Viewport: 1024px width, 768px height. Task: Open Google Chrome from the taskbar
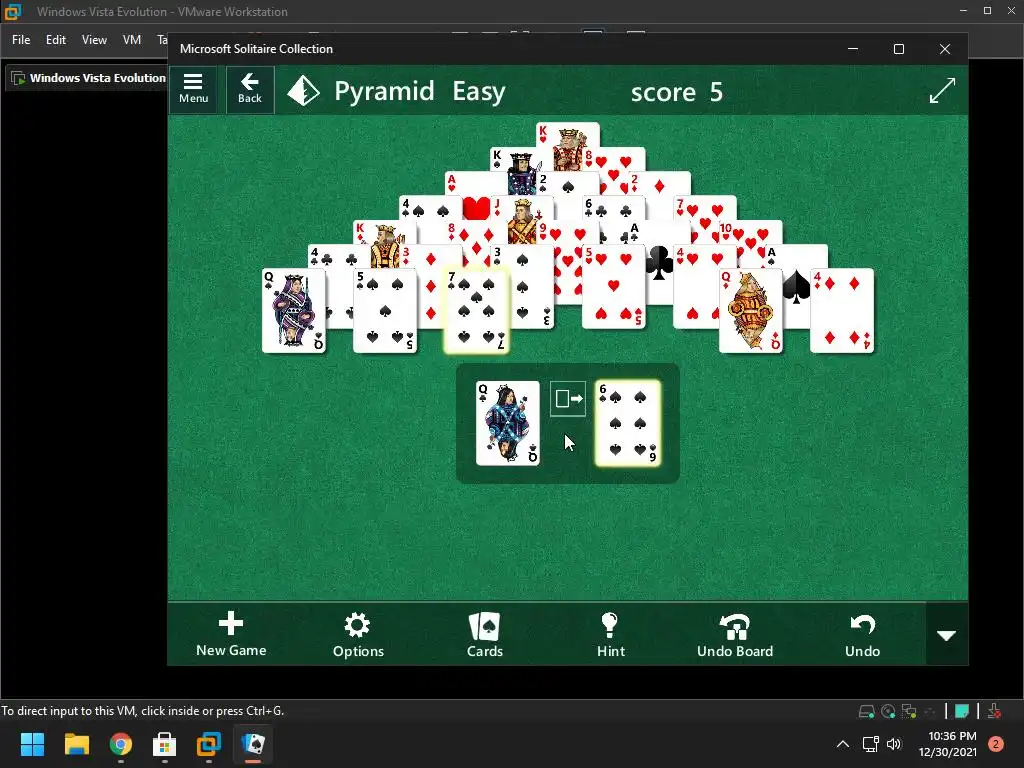[x=121, y=744]
